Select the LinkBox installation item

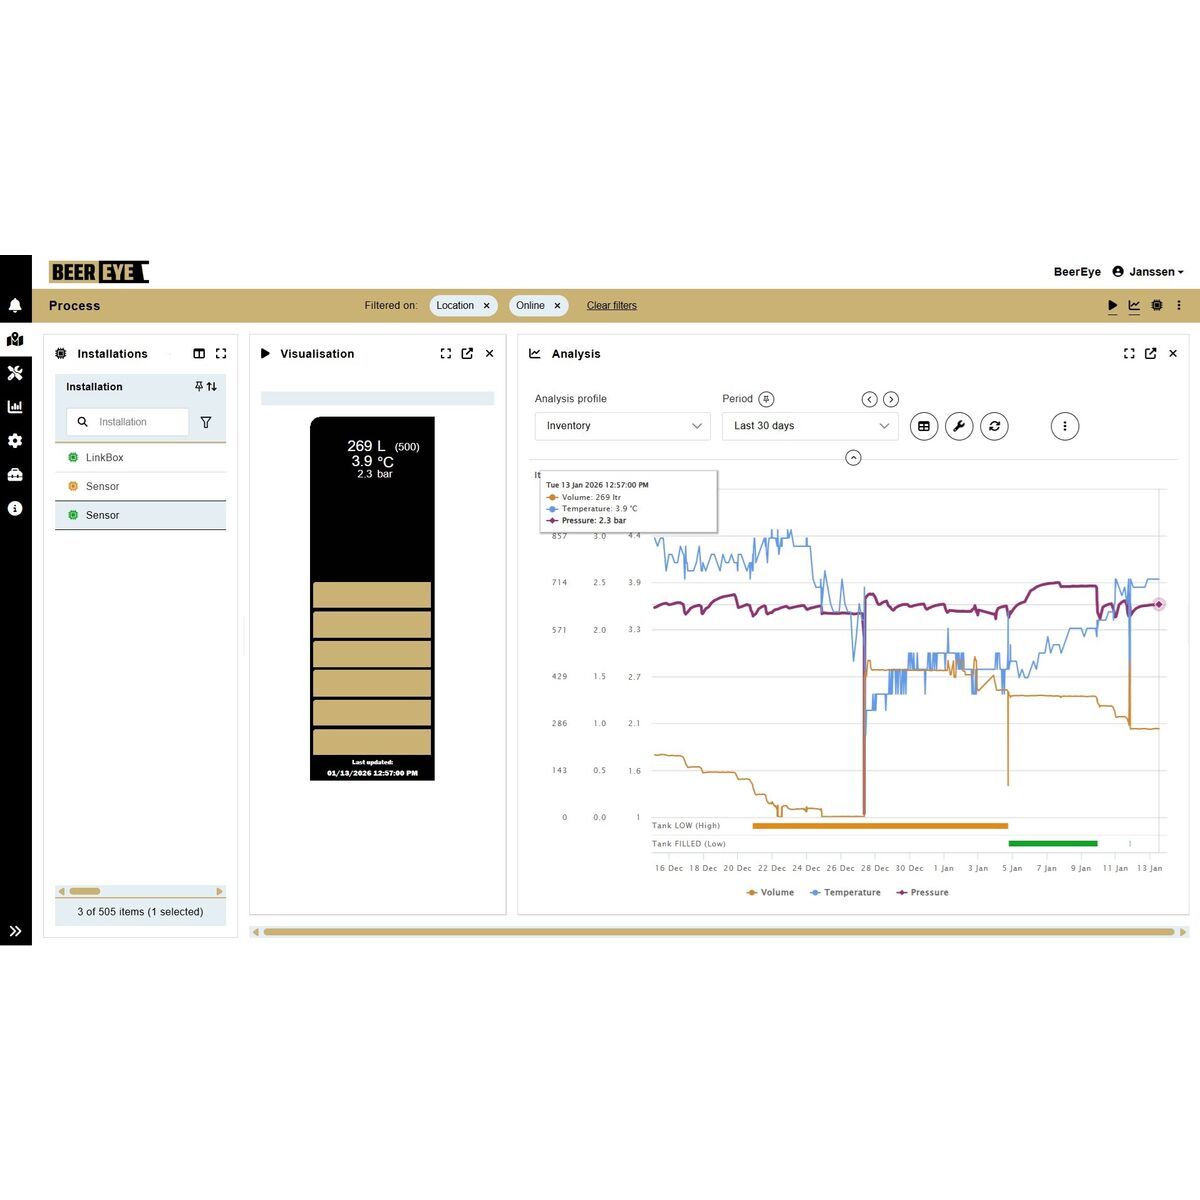coord(105,457)
